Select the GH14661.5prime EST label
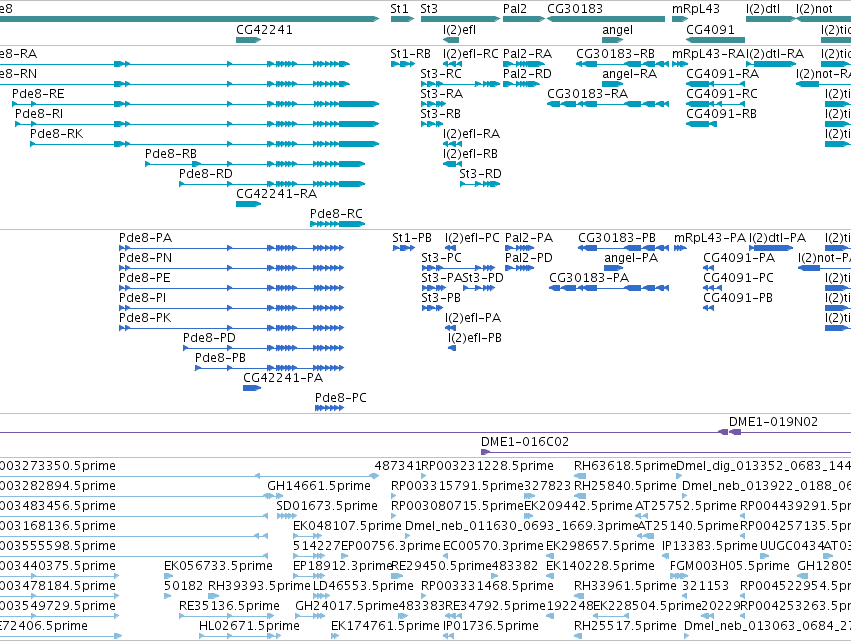The width and height of the screenshot is (851, 641). 319,486
